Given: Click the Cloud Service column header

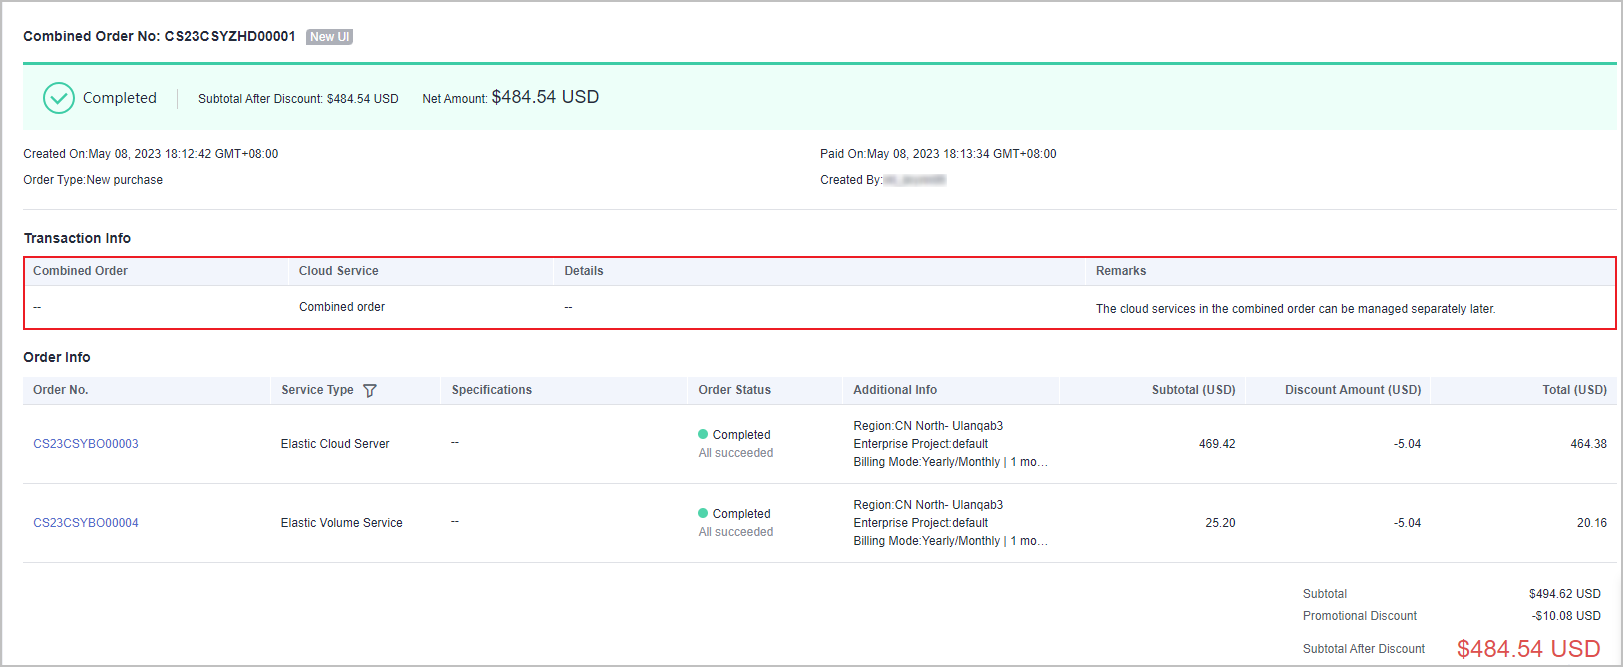Looking at the screenshot, I should 338,271.
